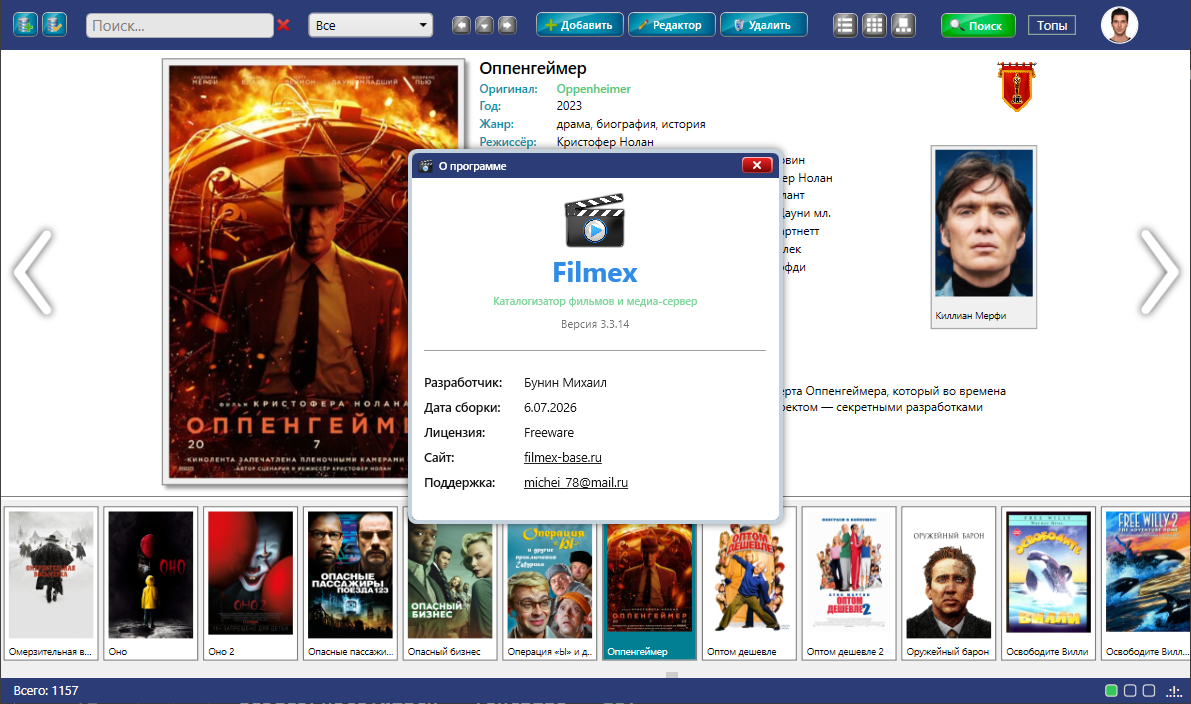Click developer name 'Бунин Михаил'
Image resolution: width=1191 pixels, height=704 pixels.
coord(565,383)
